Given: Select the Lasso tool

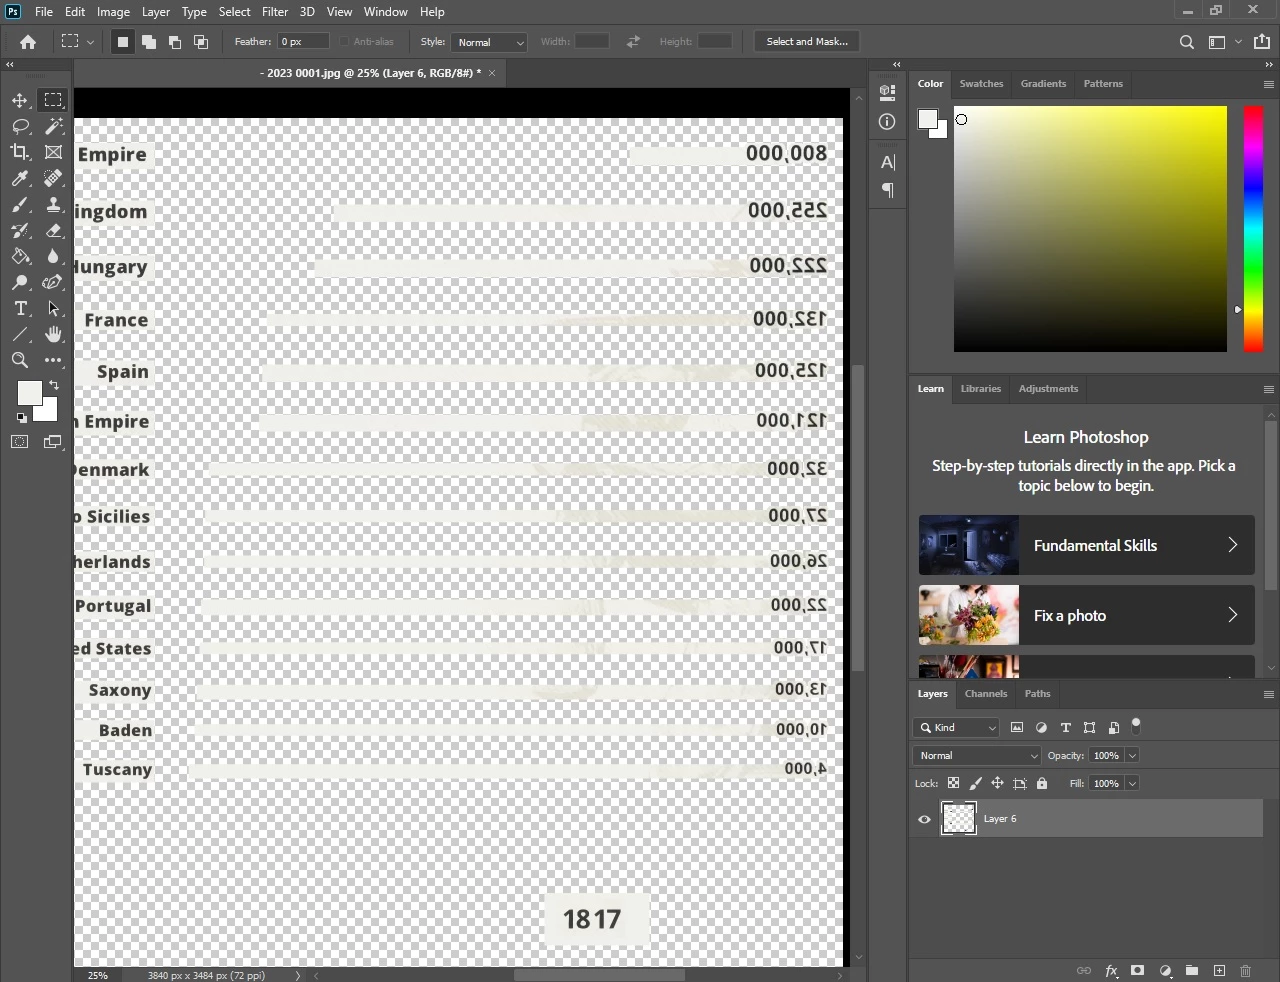Looking at the screenshot, I should [20, 126].
